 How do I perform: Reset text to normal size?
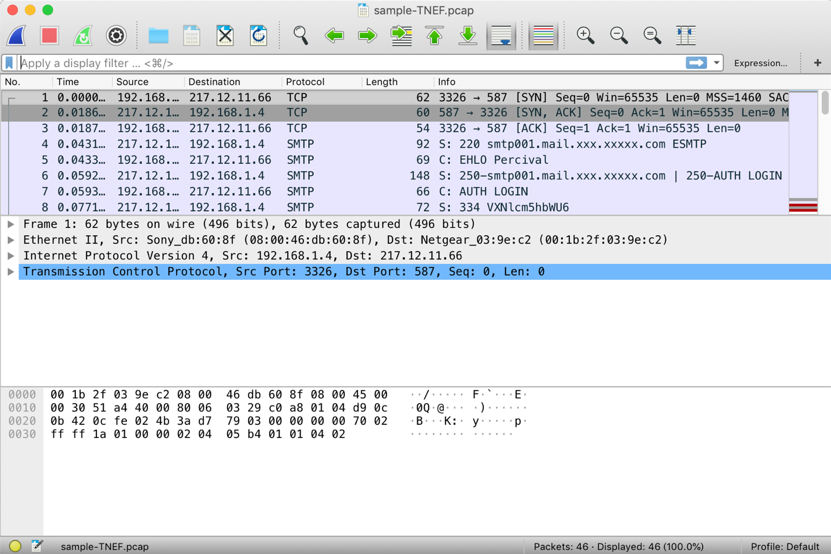point(652,36)
